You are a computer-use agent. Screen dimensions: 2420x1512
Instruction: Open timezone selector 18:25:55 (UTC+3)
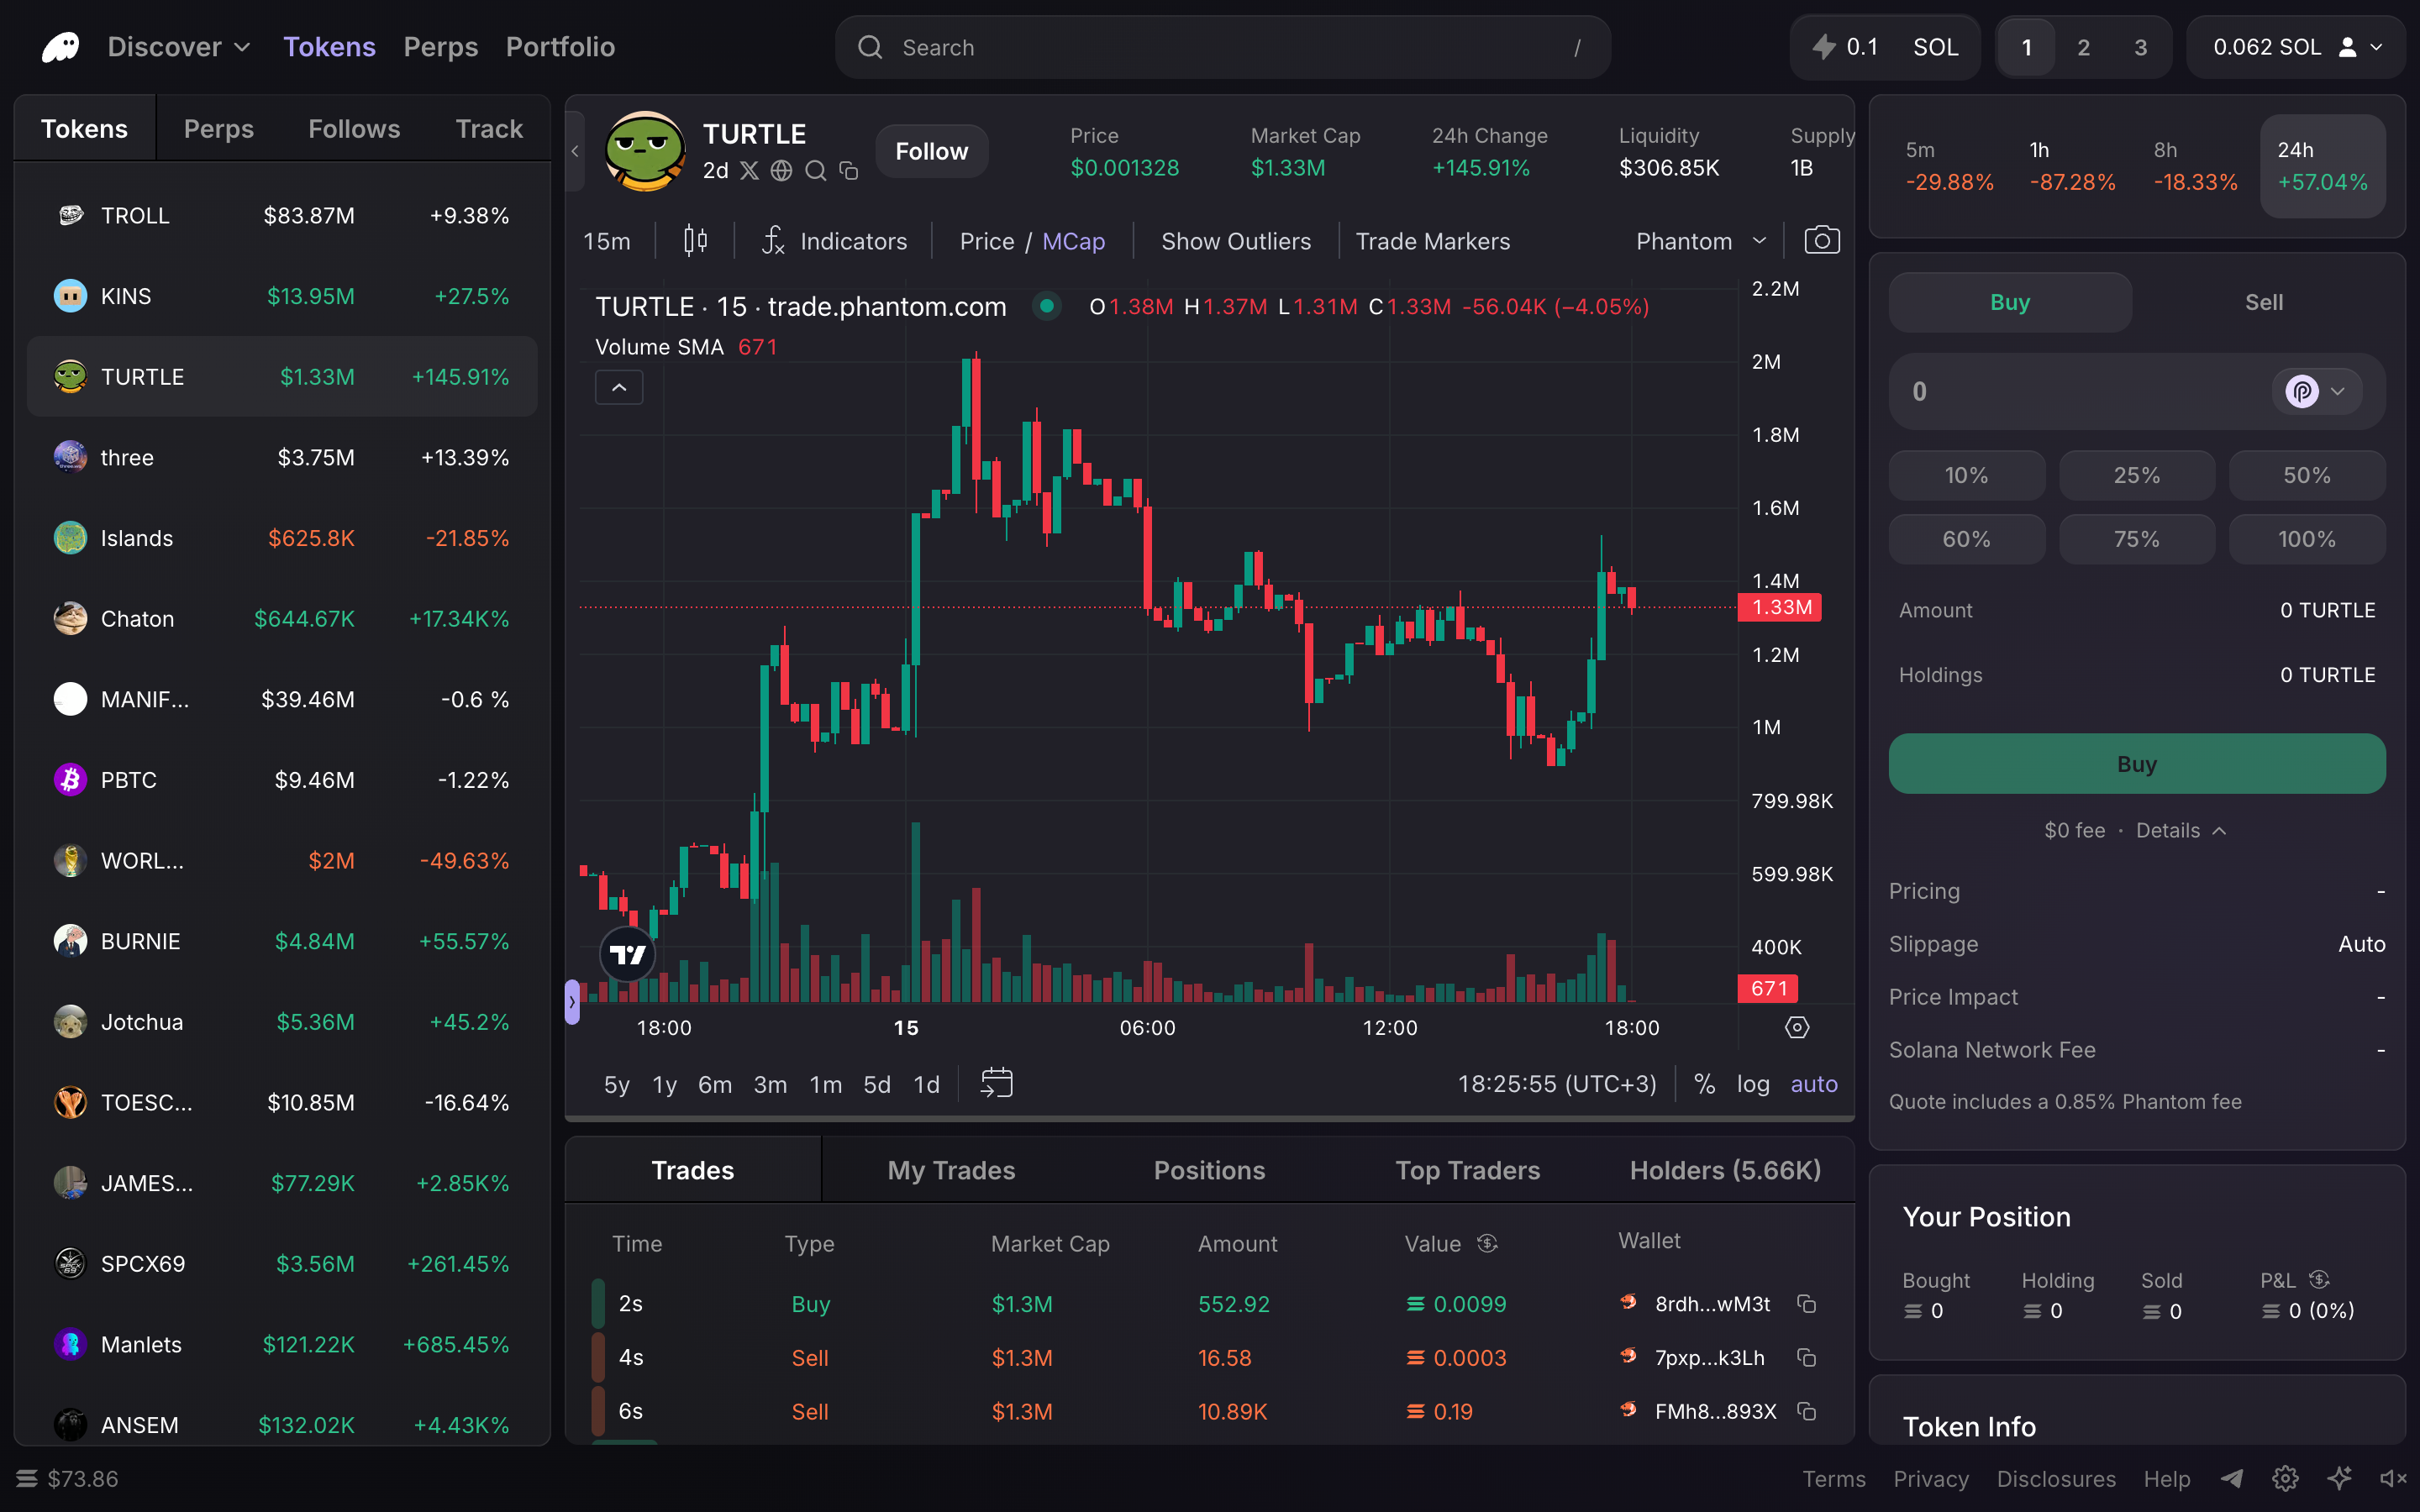pyautogui.click(x=1557, y=1084)
